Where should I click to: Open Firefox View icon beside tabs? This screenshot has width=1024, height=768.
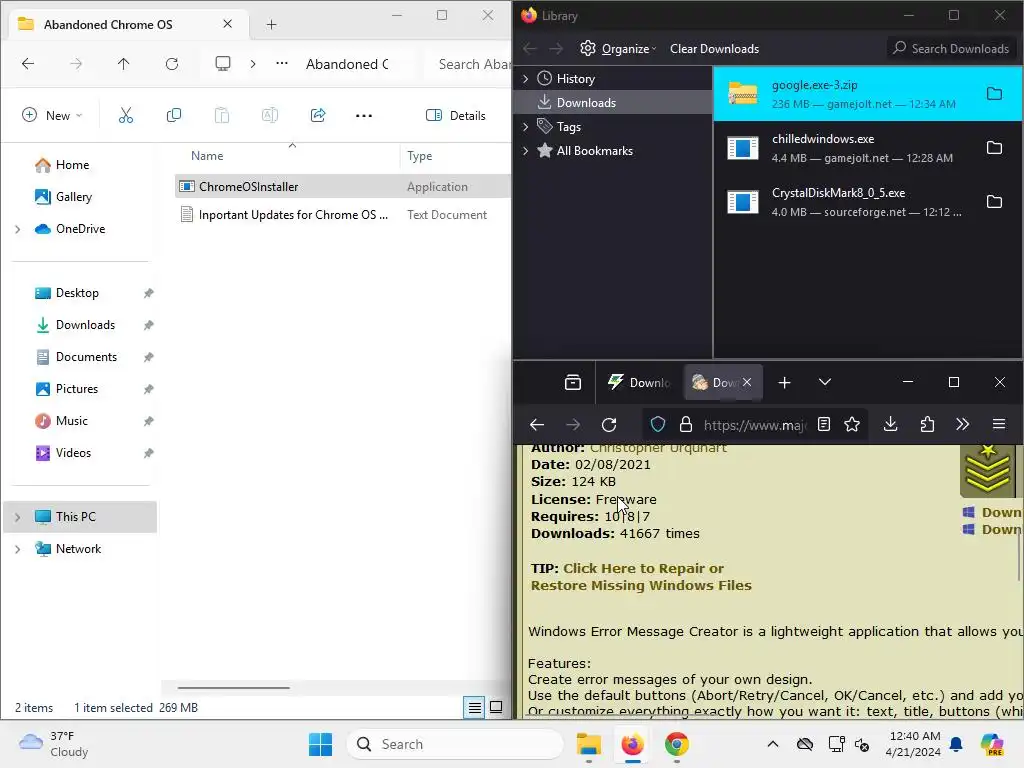click(x=573, y=383)
